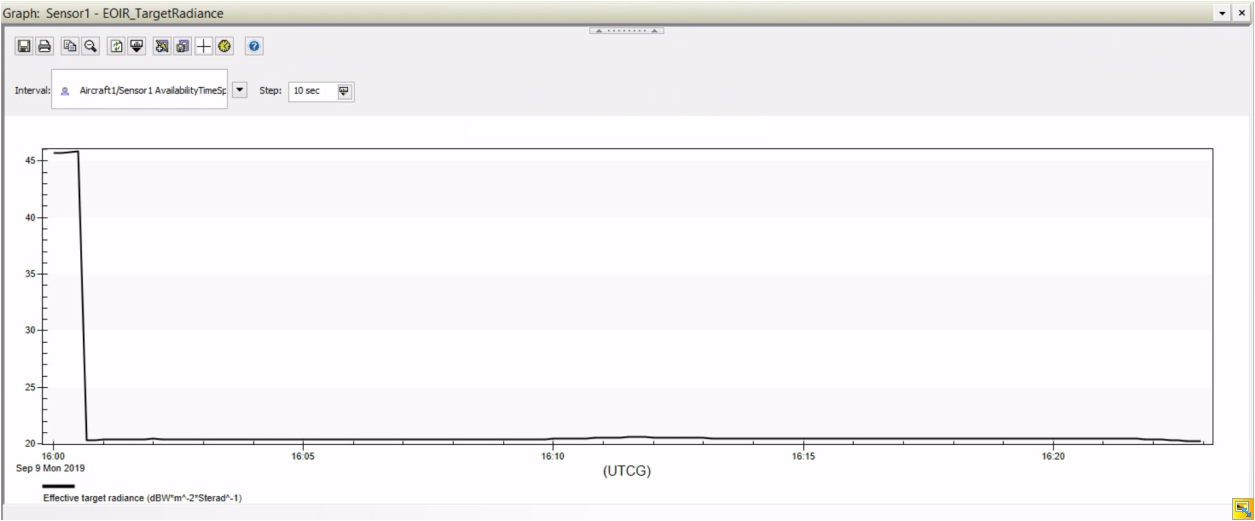Click the zoom out magnifier icon

click(x=90, y=46)
